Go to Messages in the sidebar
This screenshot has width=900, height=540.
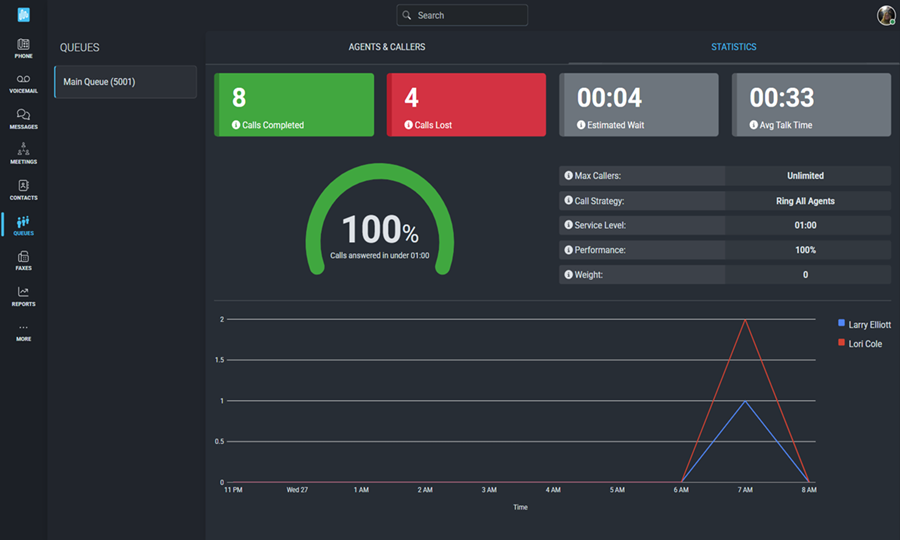(x=23, y=119)
